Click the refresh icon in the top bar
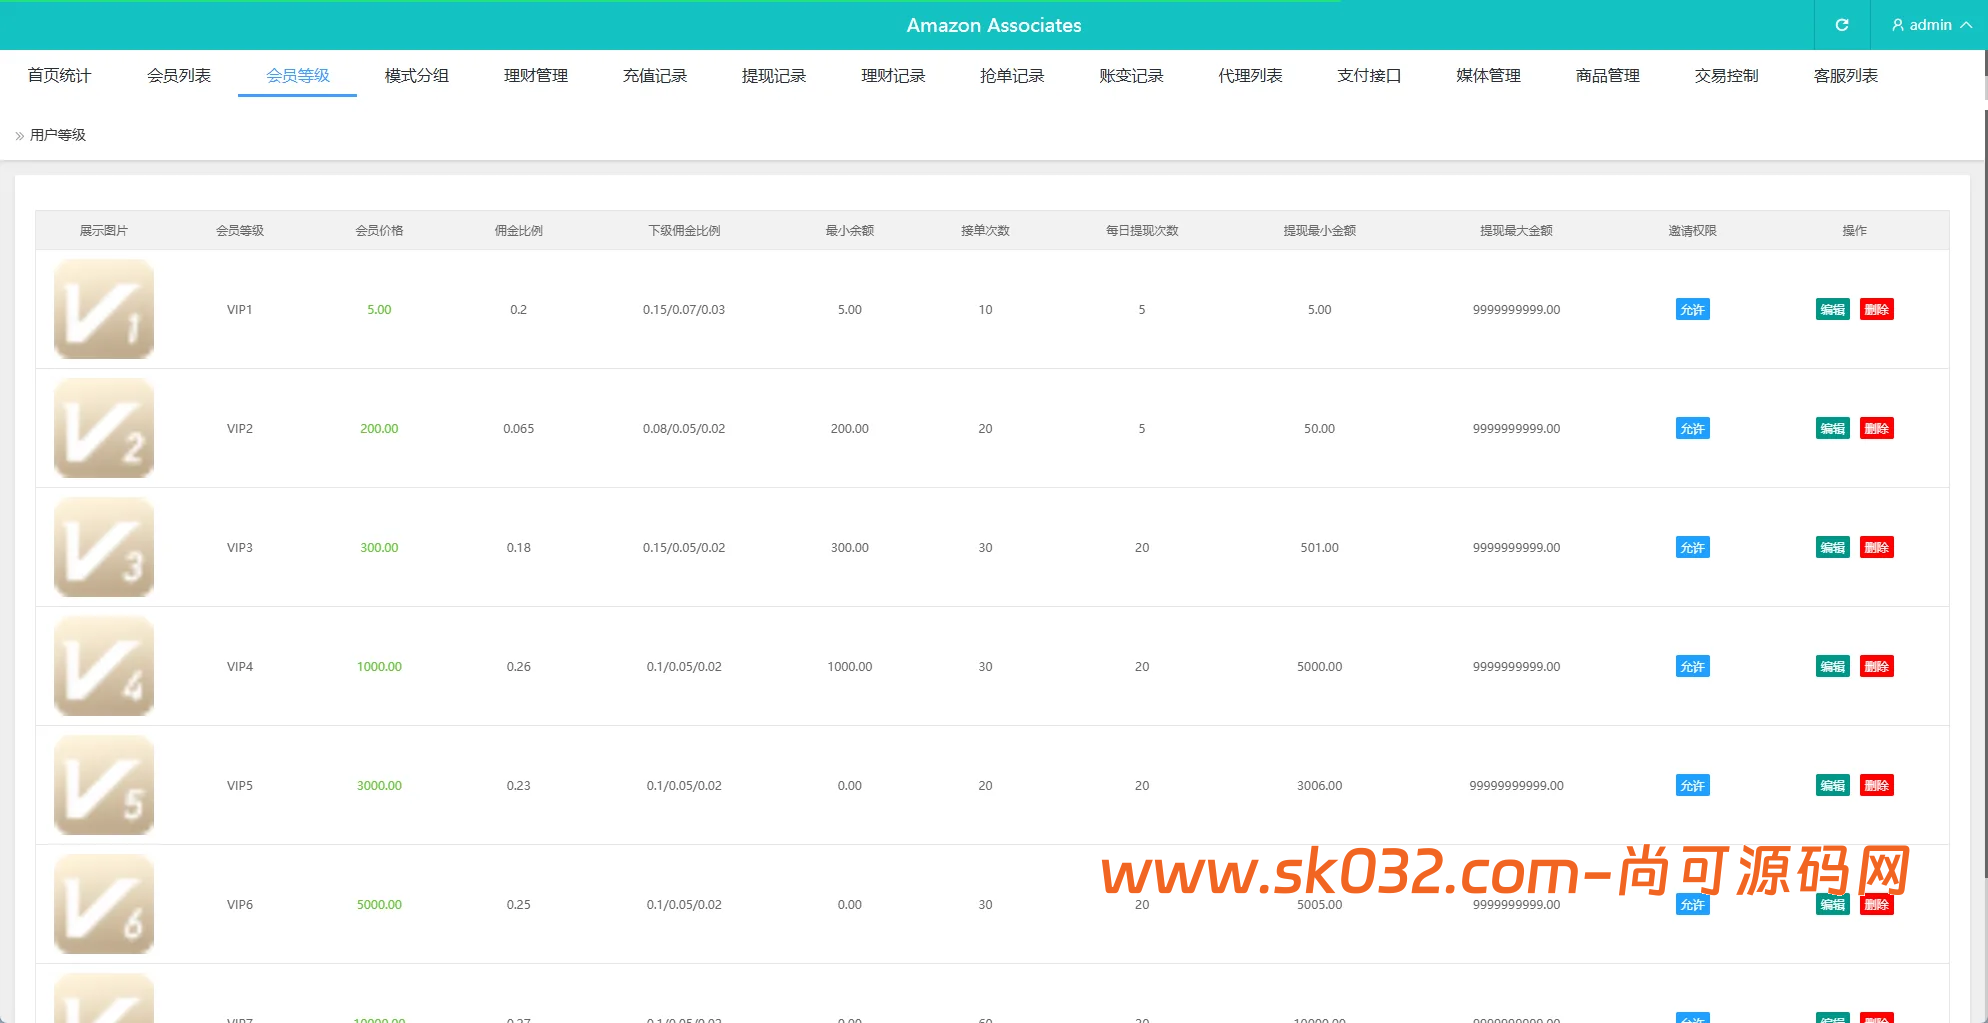 coord(1841,25)
